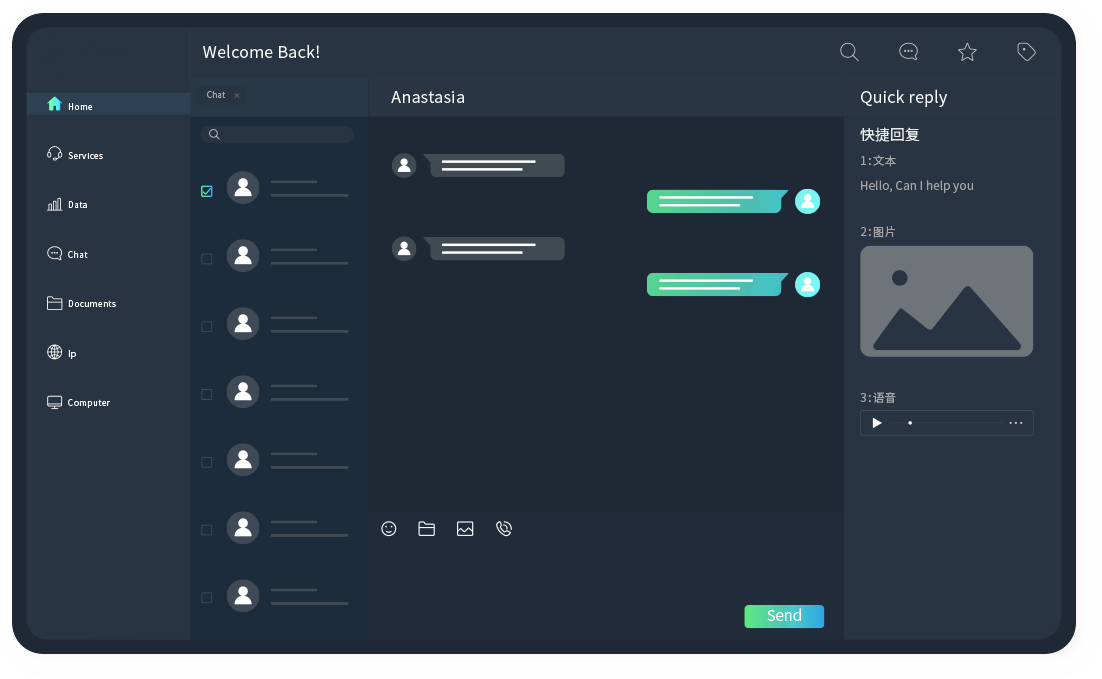Select the last contact's checkbox in list
The width and height of the screenshot is (1102, 679).
[207, 598]
